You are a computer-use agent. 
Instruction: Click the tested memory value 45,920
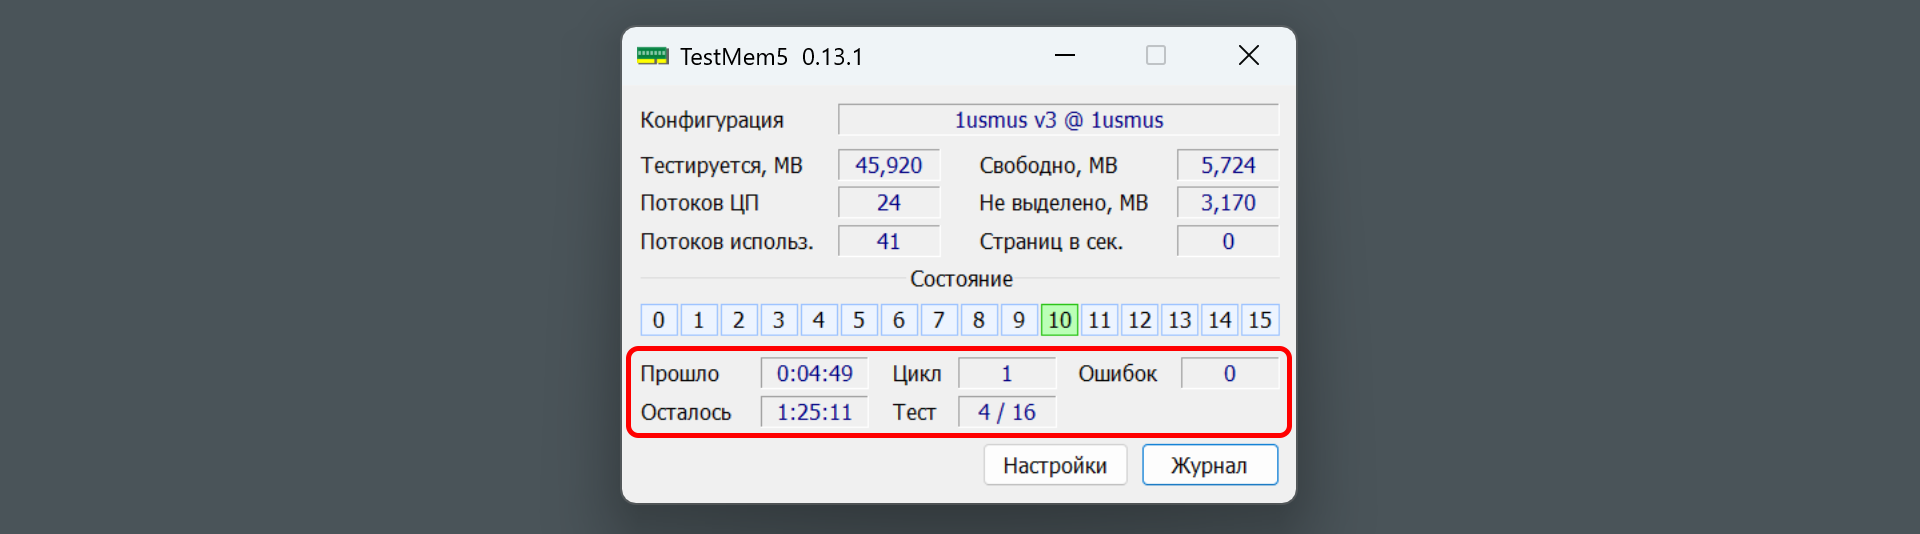click(888, 165)
